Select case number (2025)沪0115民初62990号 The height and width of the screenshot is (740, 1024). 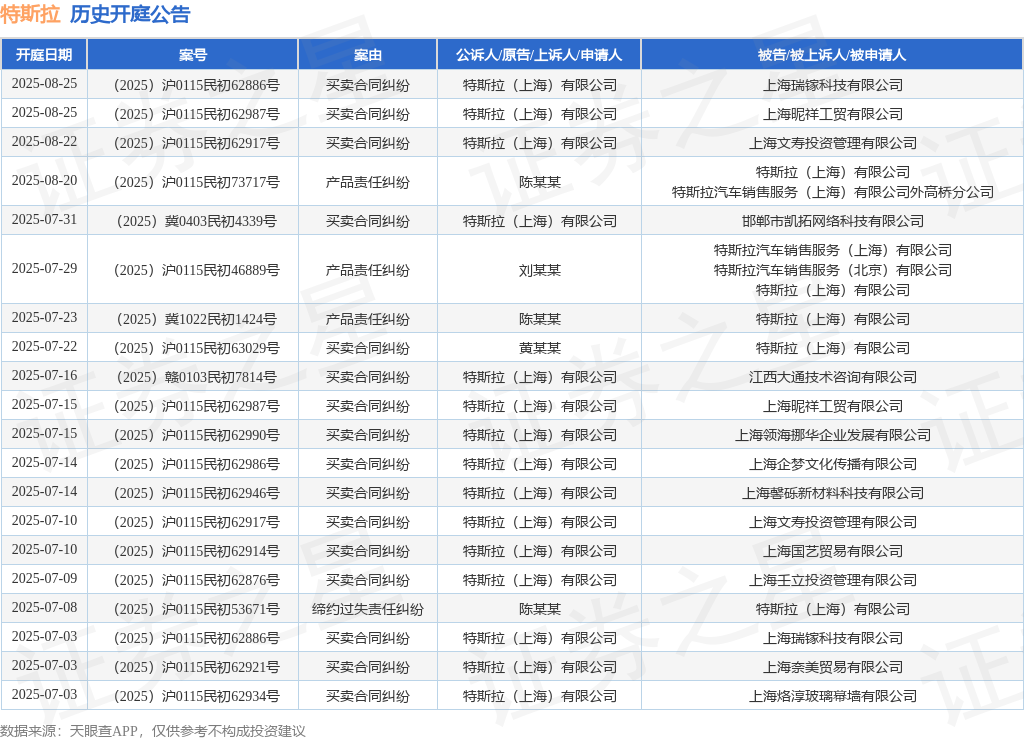point(197,435)
